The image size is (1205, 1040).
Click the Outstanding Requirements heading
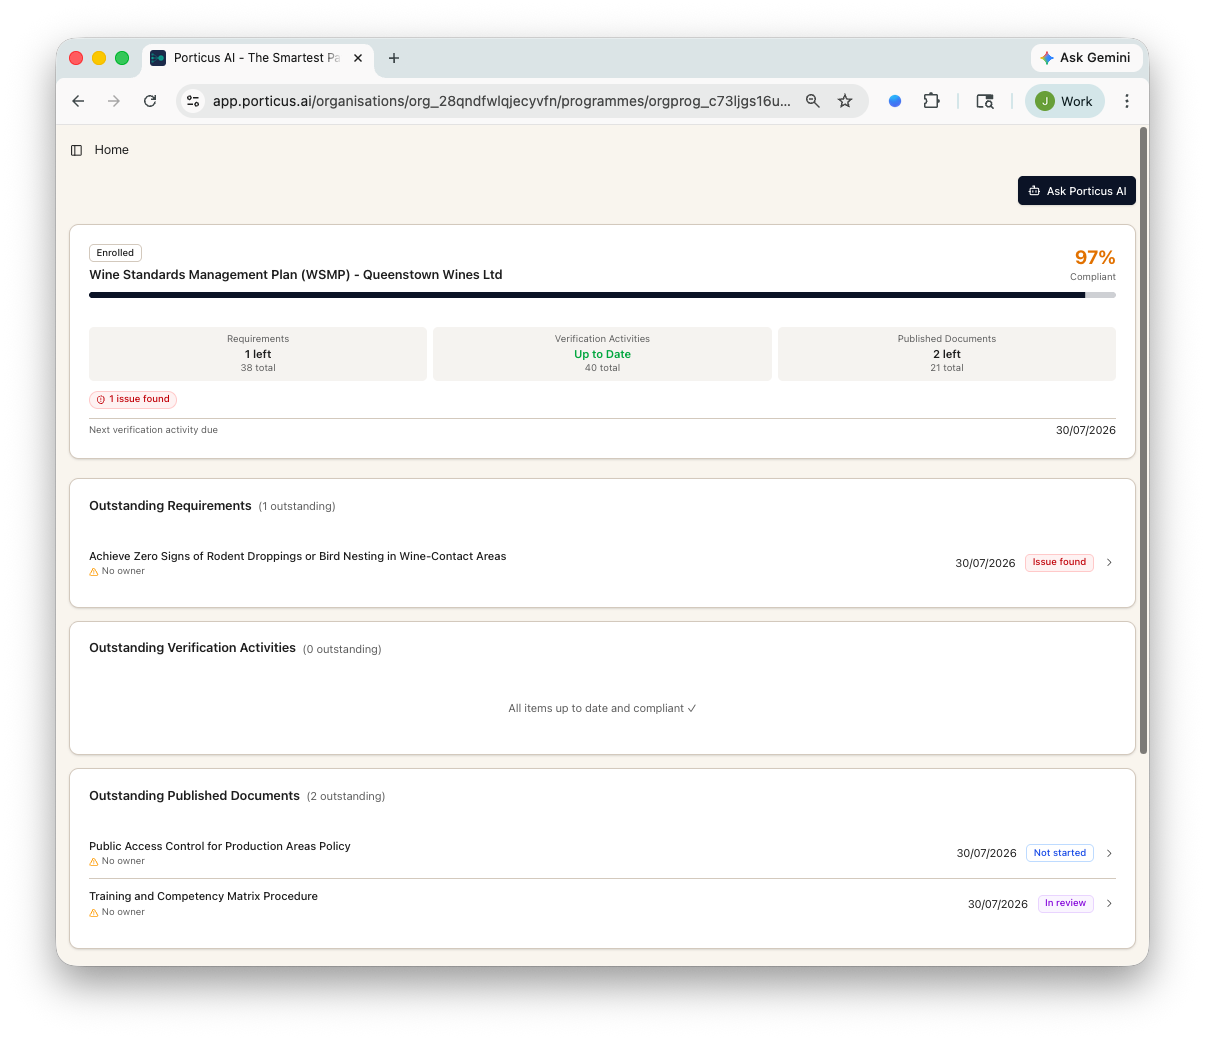point(170,506)
